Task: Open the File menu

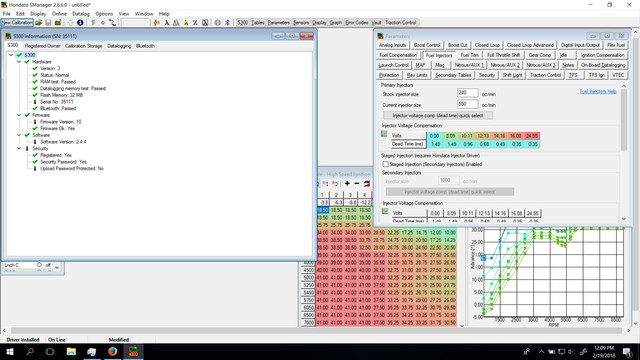Action: 7,13
